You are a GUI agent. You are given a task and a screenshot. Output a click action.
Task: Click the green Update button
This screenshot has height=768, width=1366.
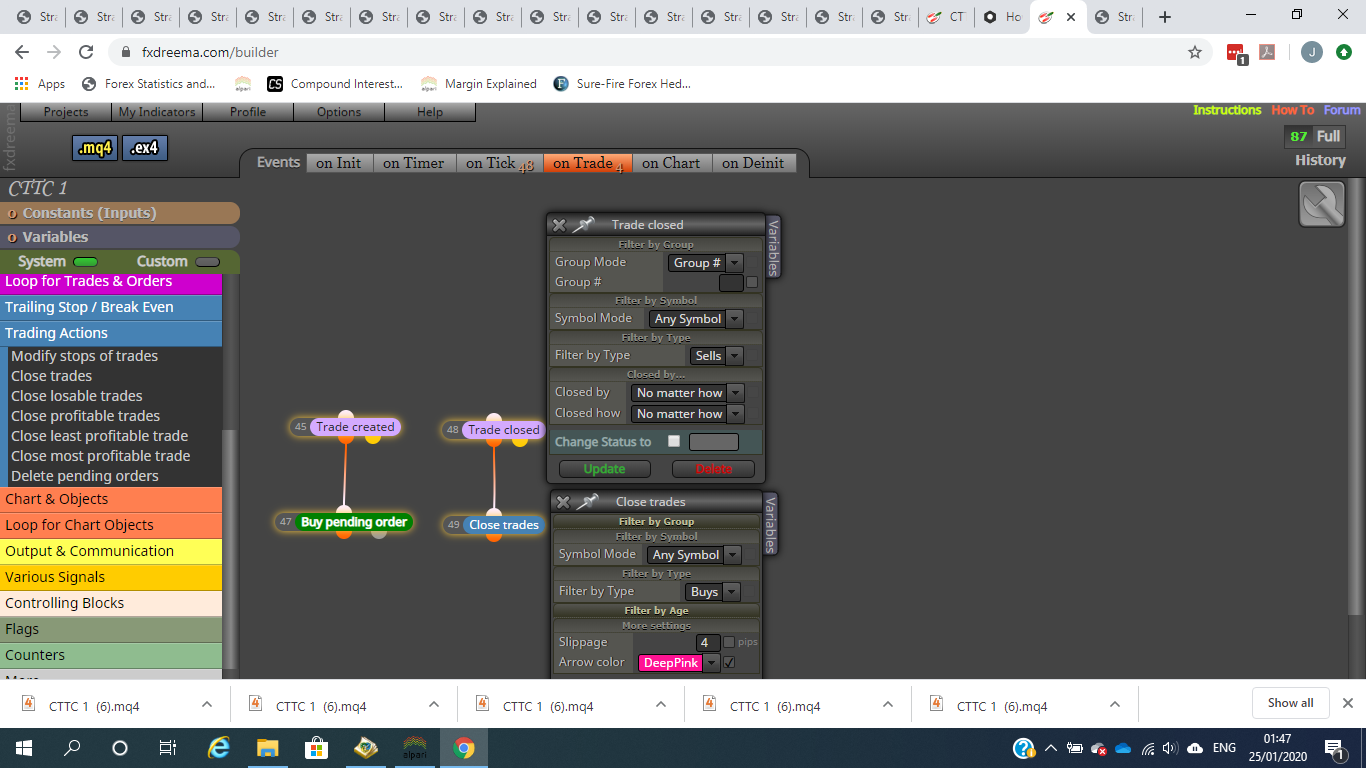604,469
